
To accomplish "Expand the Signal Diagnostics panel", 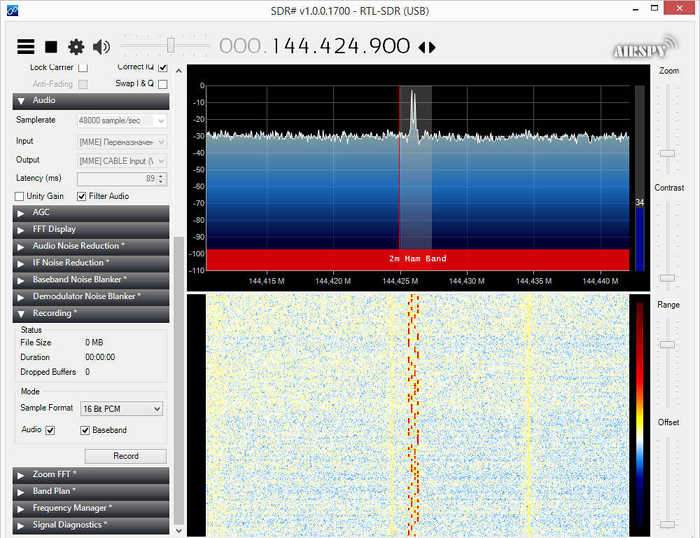I will pos(91,525).
